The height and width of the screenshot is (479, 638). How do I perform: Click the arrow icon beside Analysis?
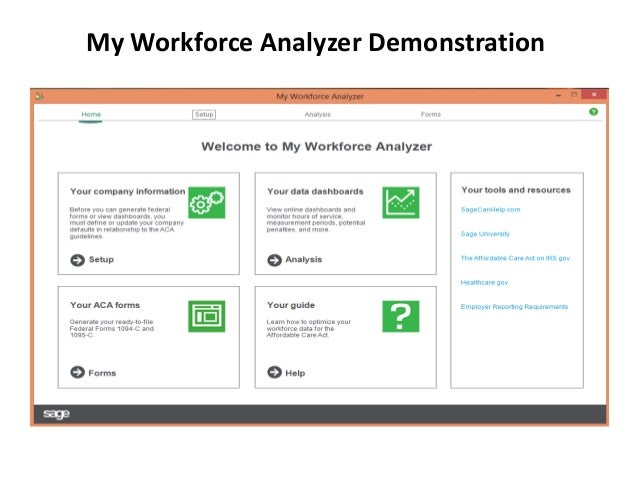[274, 260]
